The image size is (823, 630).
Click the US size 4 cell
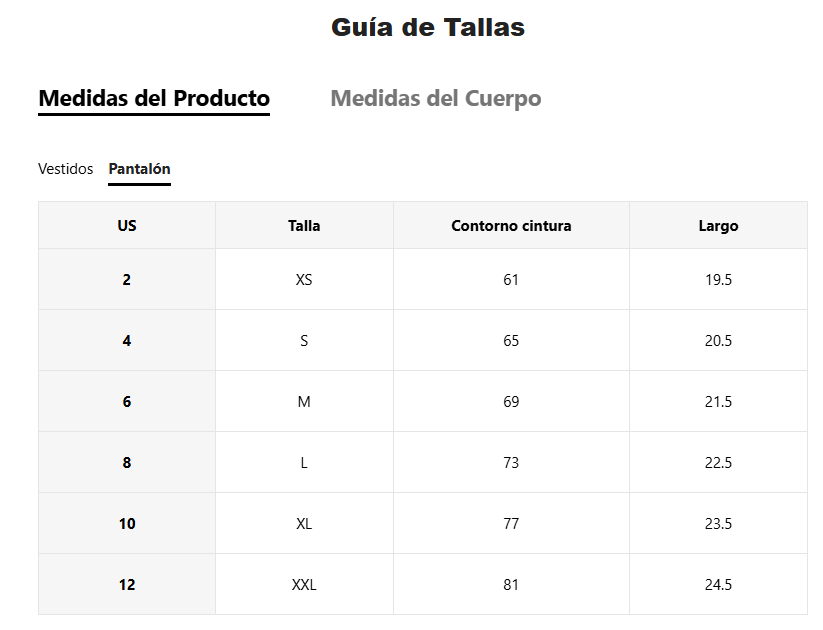pyautogui.click(x=127, y=340)
